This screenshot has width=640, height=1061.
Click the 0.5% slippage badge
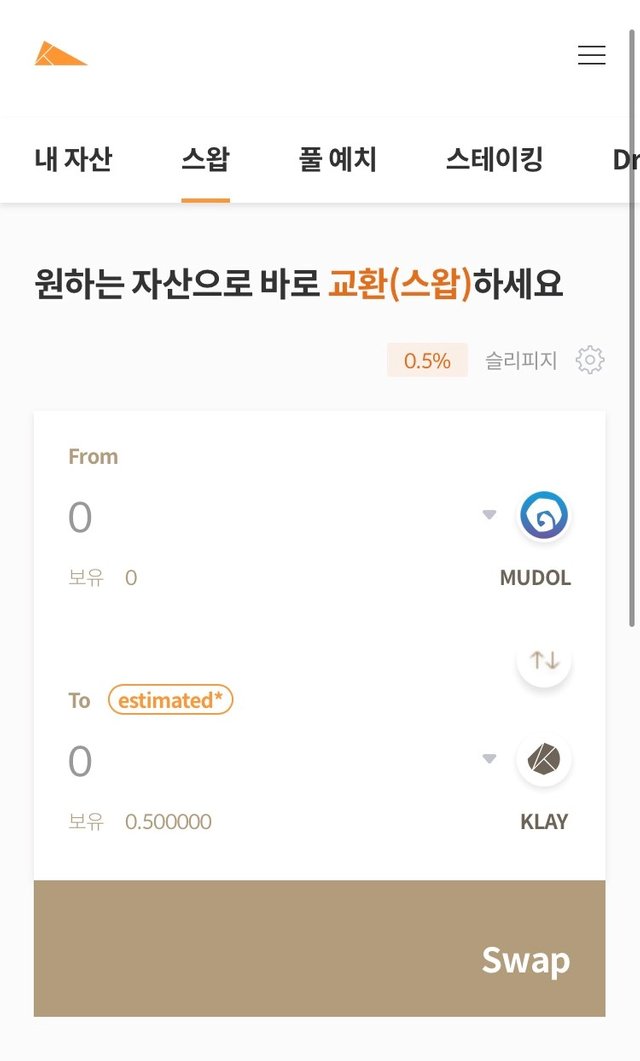tap(427, 361)
